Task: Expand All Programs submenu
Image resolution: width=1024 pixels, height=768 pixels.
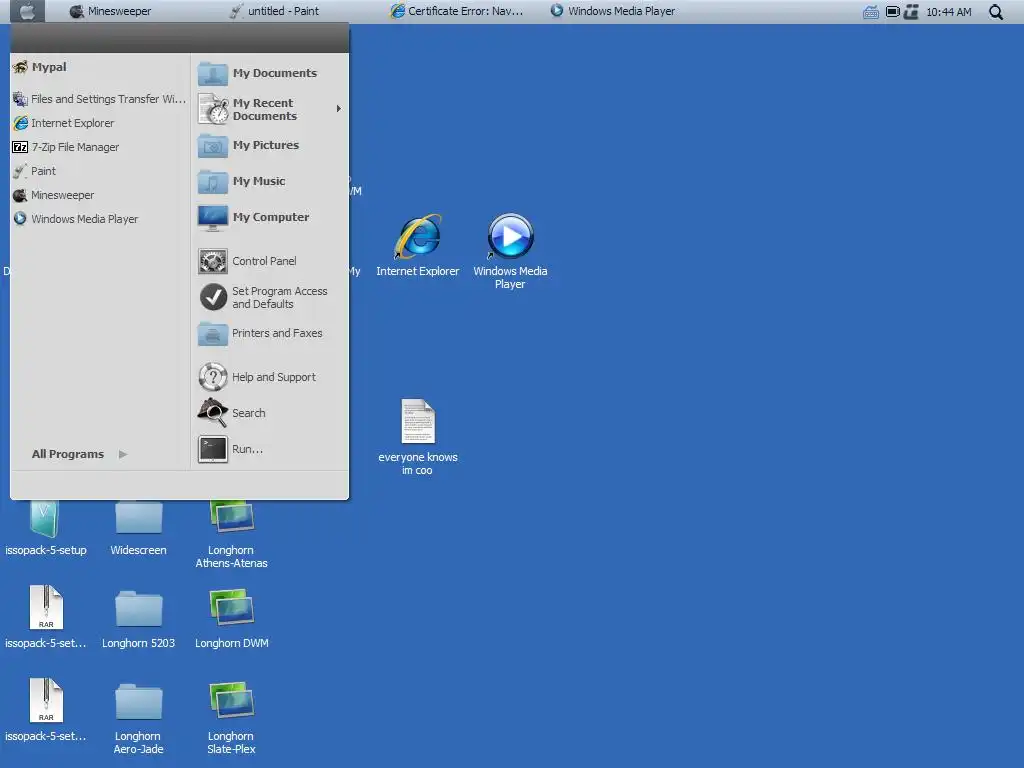Action: pos(79,454)
